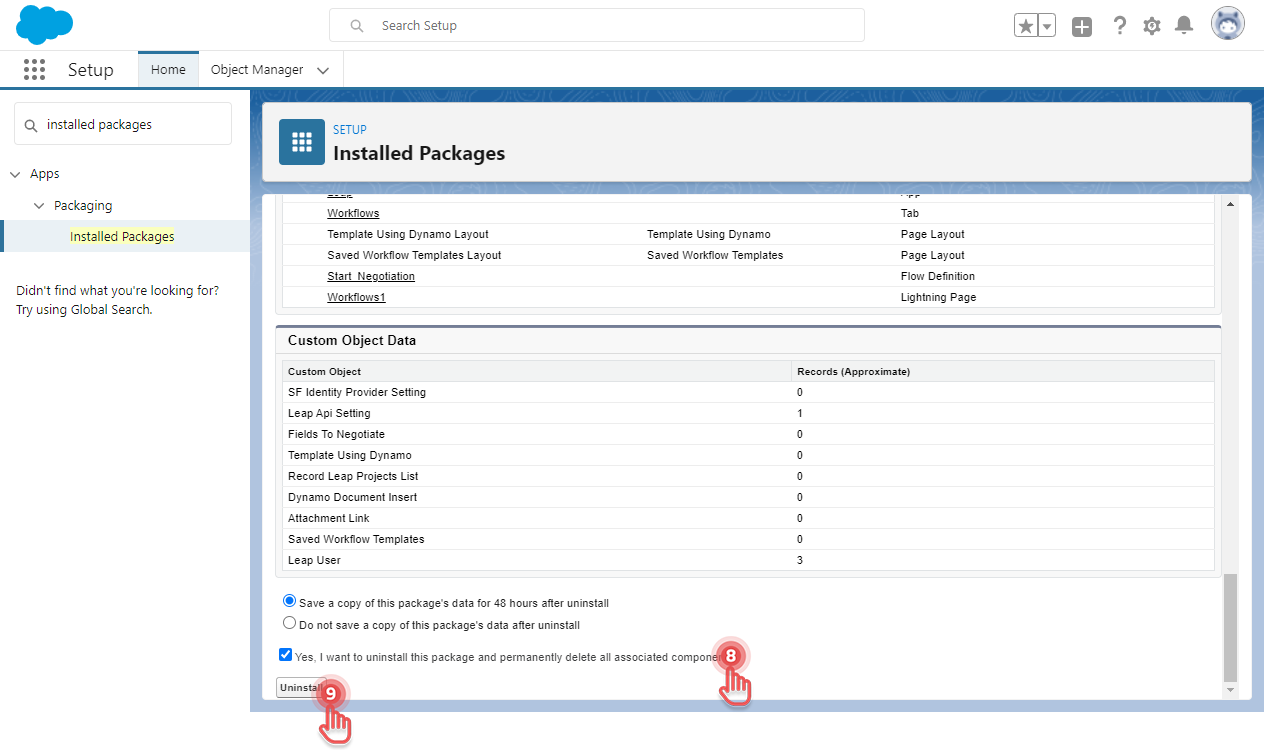Collapse the Apps section in sidebar
This screenshot has width=1264, height=750.
click(16, 173)
